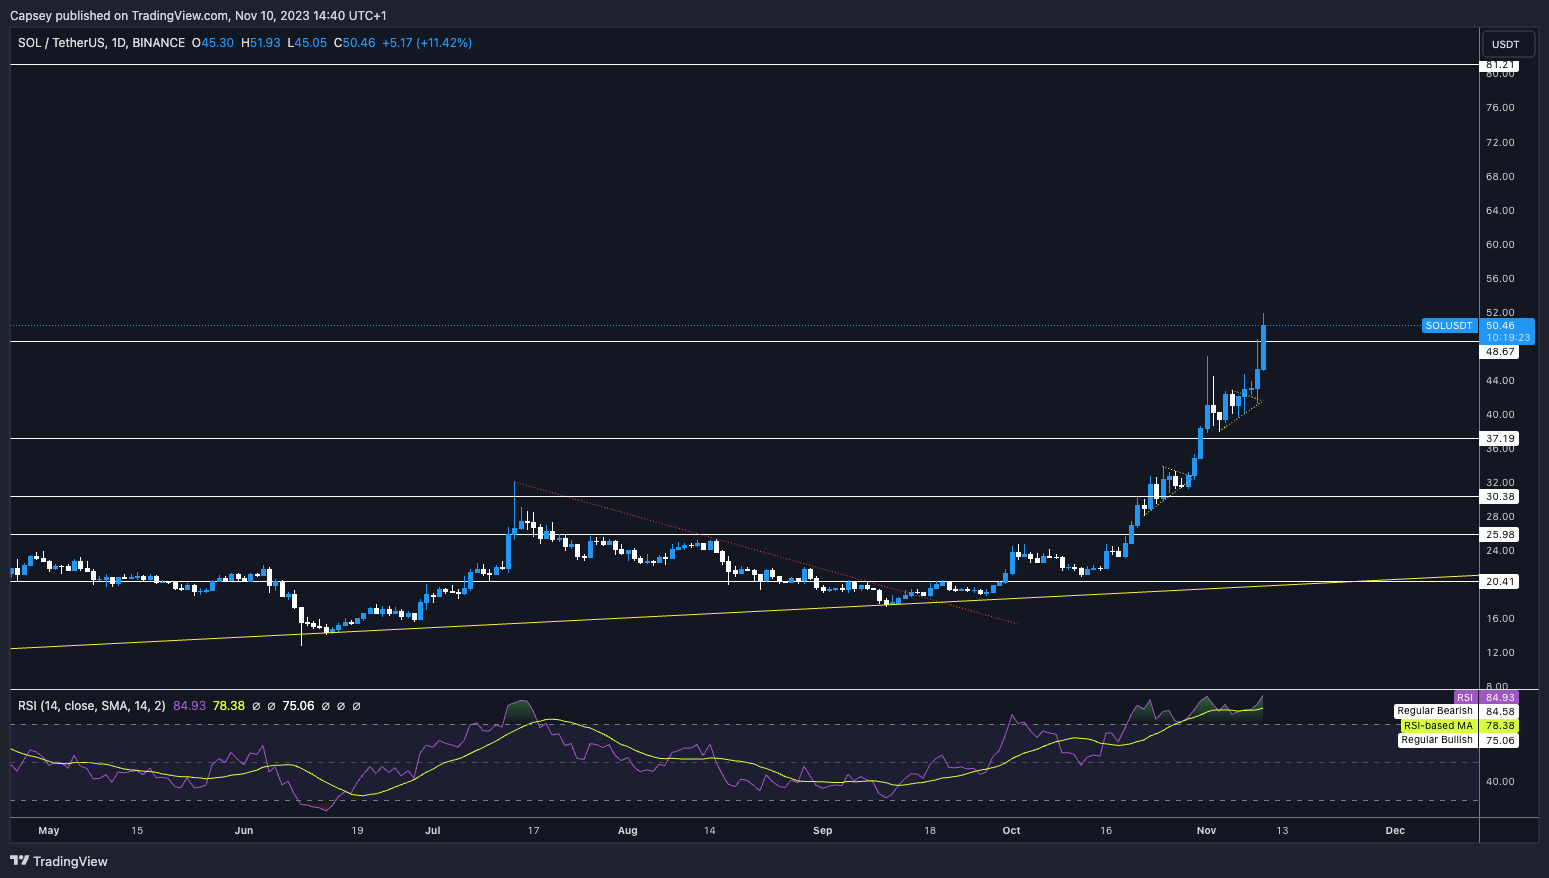1549x878 pixels.
Task: Open the USDT currency selector
Action: coord(1505,44)
